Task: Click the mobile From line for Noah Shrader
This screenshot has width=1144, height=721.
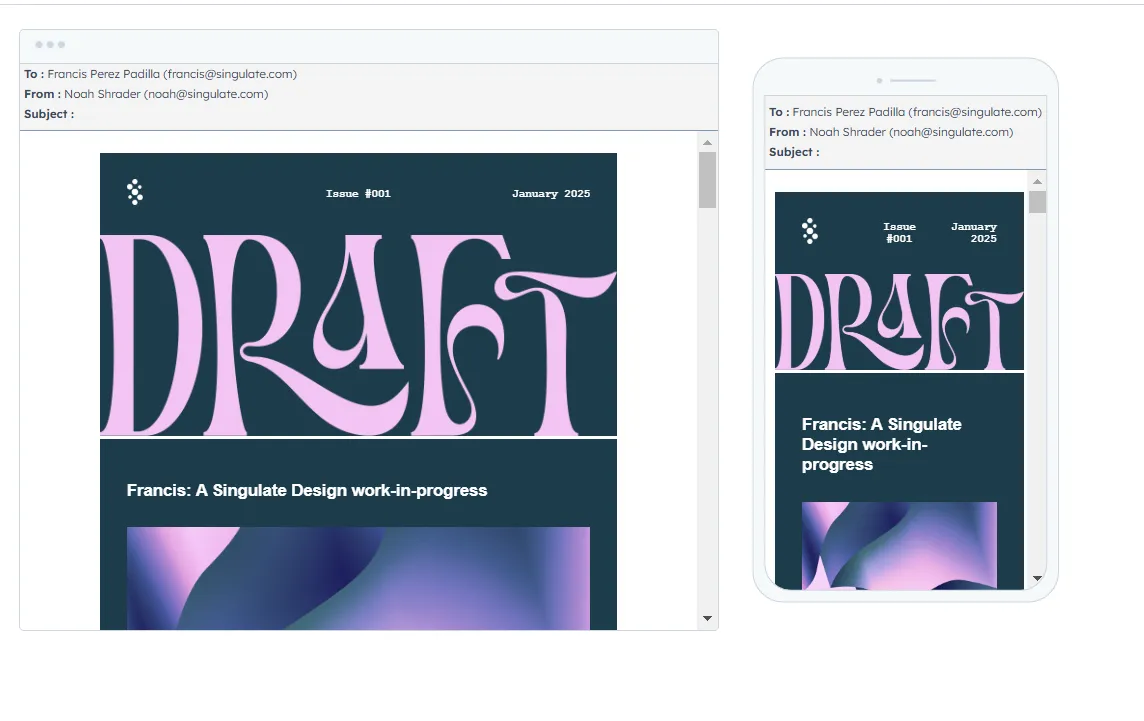Action: point(891,132)
